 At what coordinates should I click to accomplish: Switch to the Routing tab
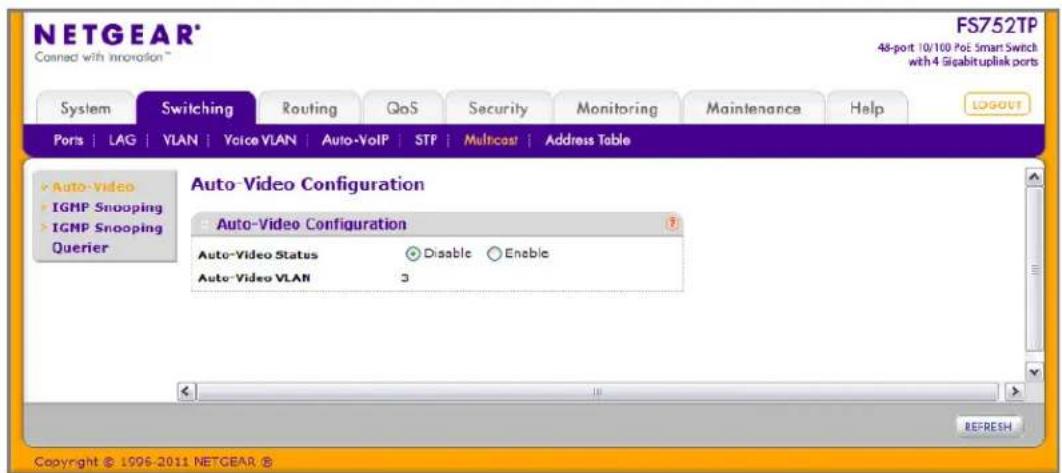[x=310, y=108]
